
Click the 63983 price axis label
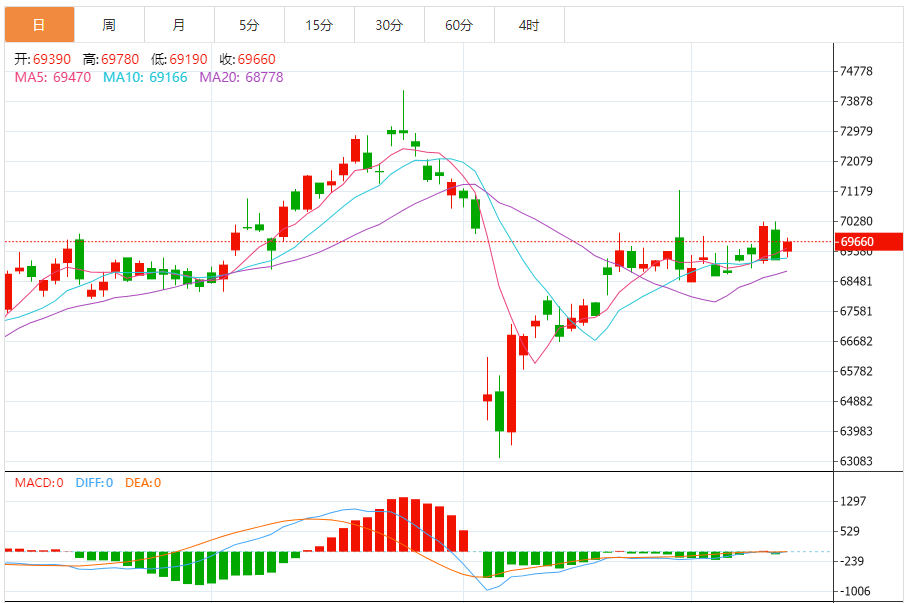[x=856, y=431]
